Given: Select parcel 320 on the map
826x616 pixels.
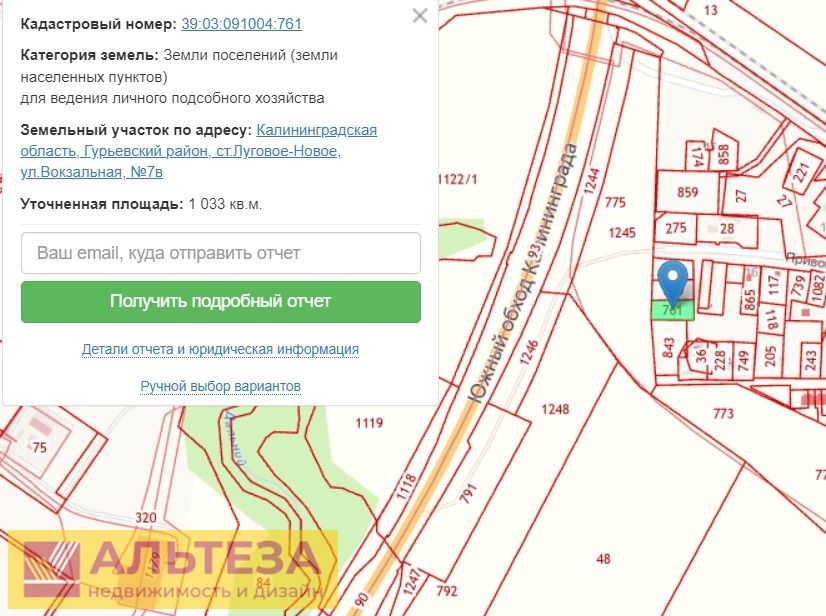Looking at the screenshot, I should [x=146, y=517].
